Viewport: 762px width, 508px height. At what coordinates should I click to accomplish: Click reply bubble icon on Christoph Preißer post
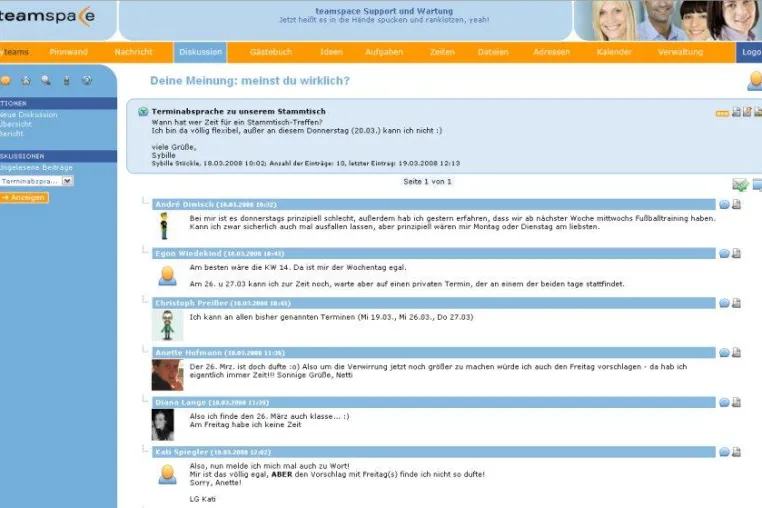pyautogui.click(x=724, y=303)
